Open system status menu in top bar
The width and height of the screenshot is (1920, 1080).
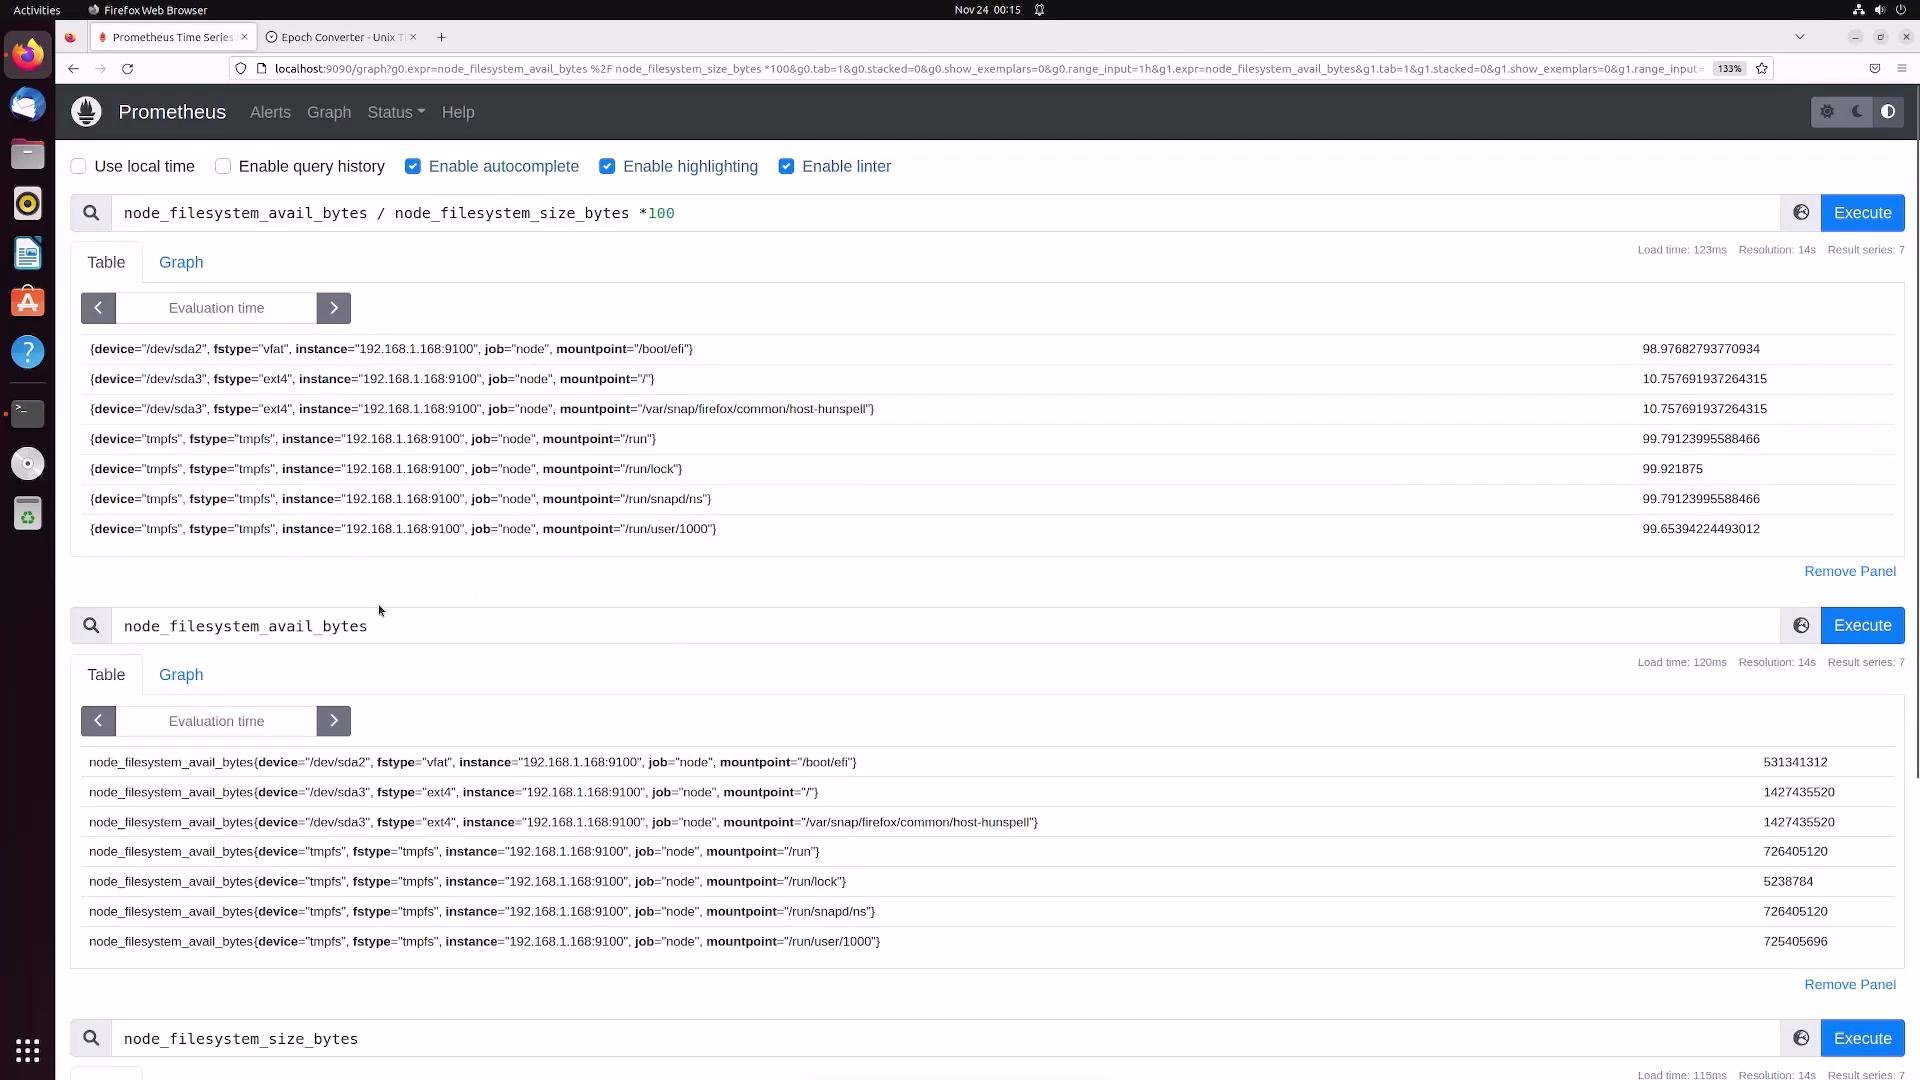(x=1880, y=10)
